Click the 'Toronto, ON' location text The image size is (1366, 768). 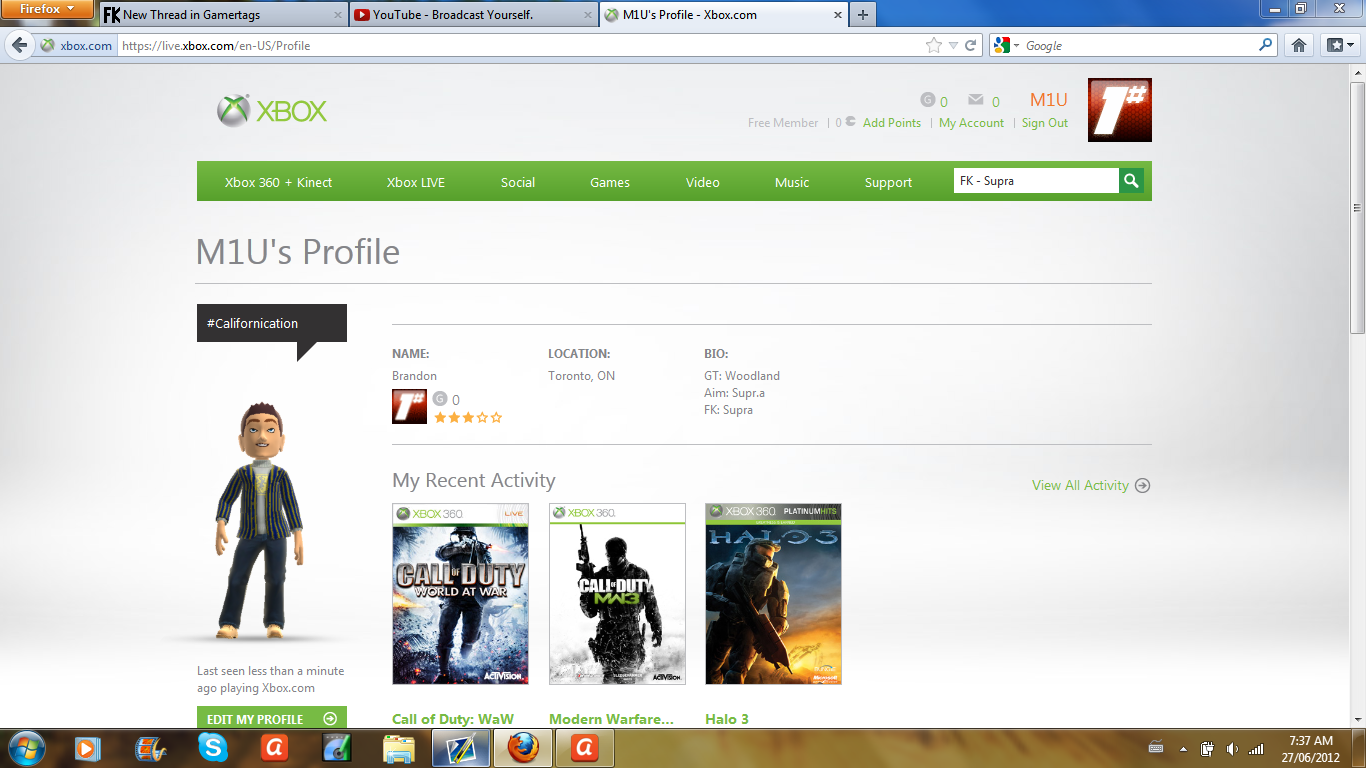point(581,376)
